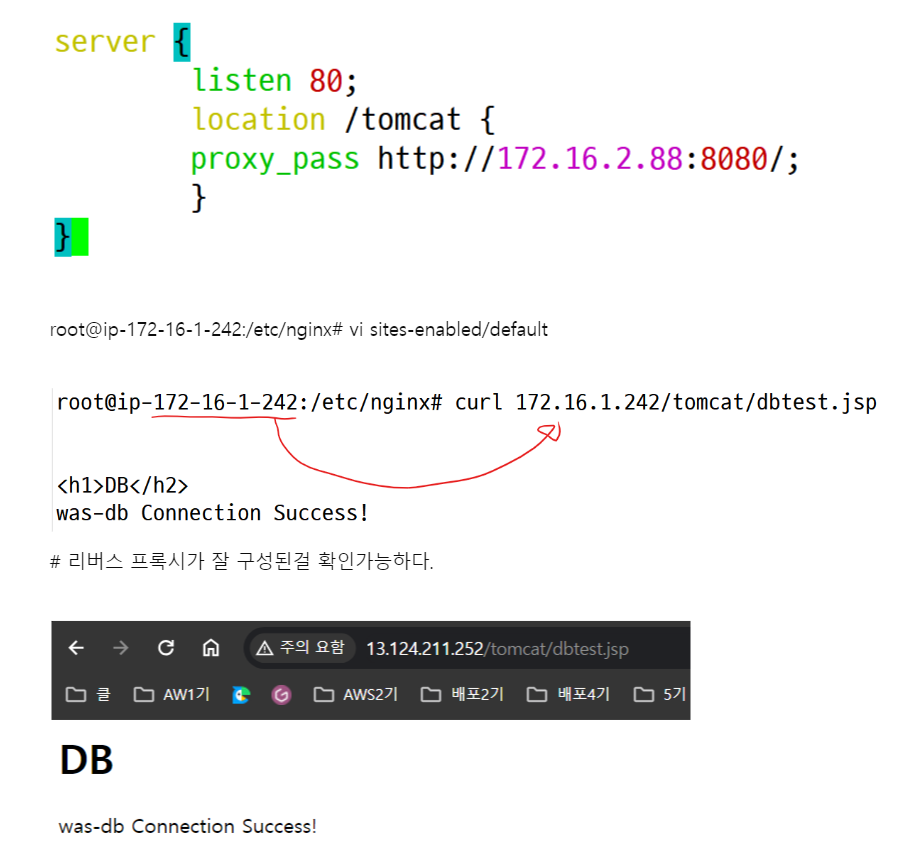The image size is (901, 845).
Task: Click the browser Forward arrow
Action: (x=121, y=648)
